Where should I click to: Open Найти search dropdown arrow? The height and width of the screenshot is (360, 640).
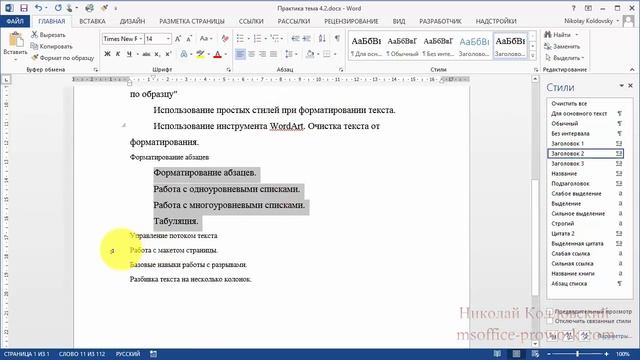click(x=577, y=35)
